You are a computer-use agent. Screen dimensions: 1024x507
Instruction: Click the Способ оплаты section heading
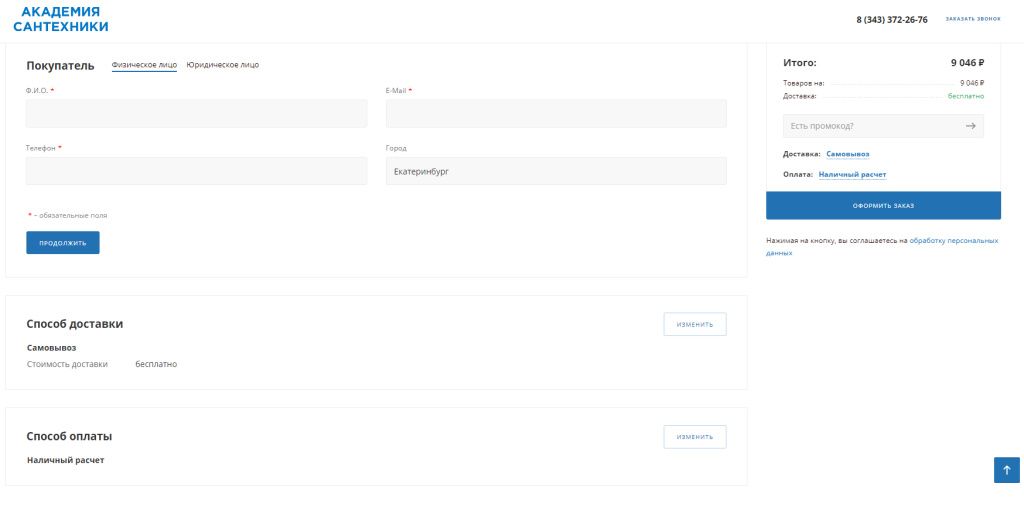[69, 437]
